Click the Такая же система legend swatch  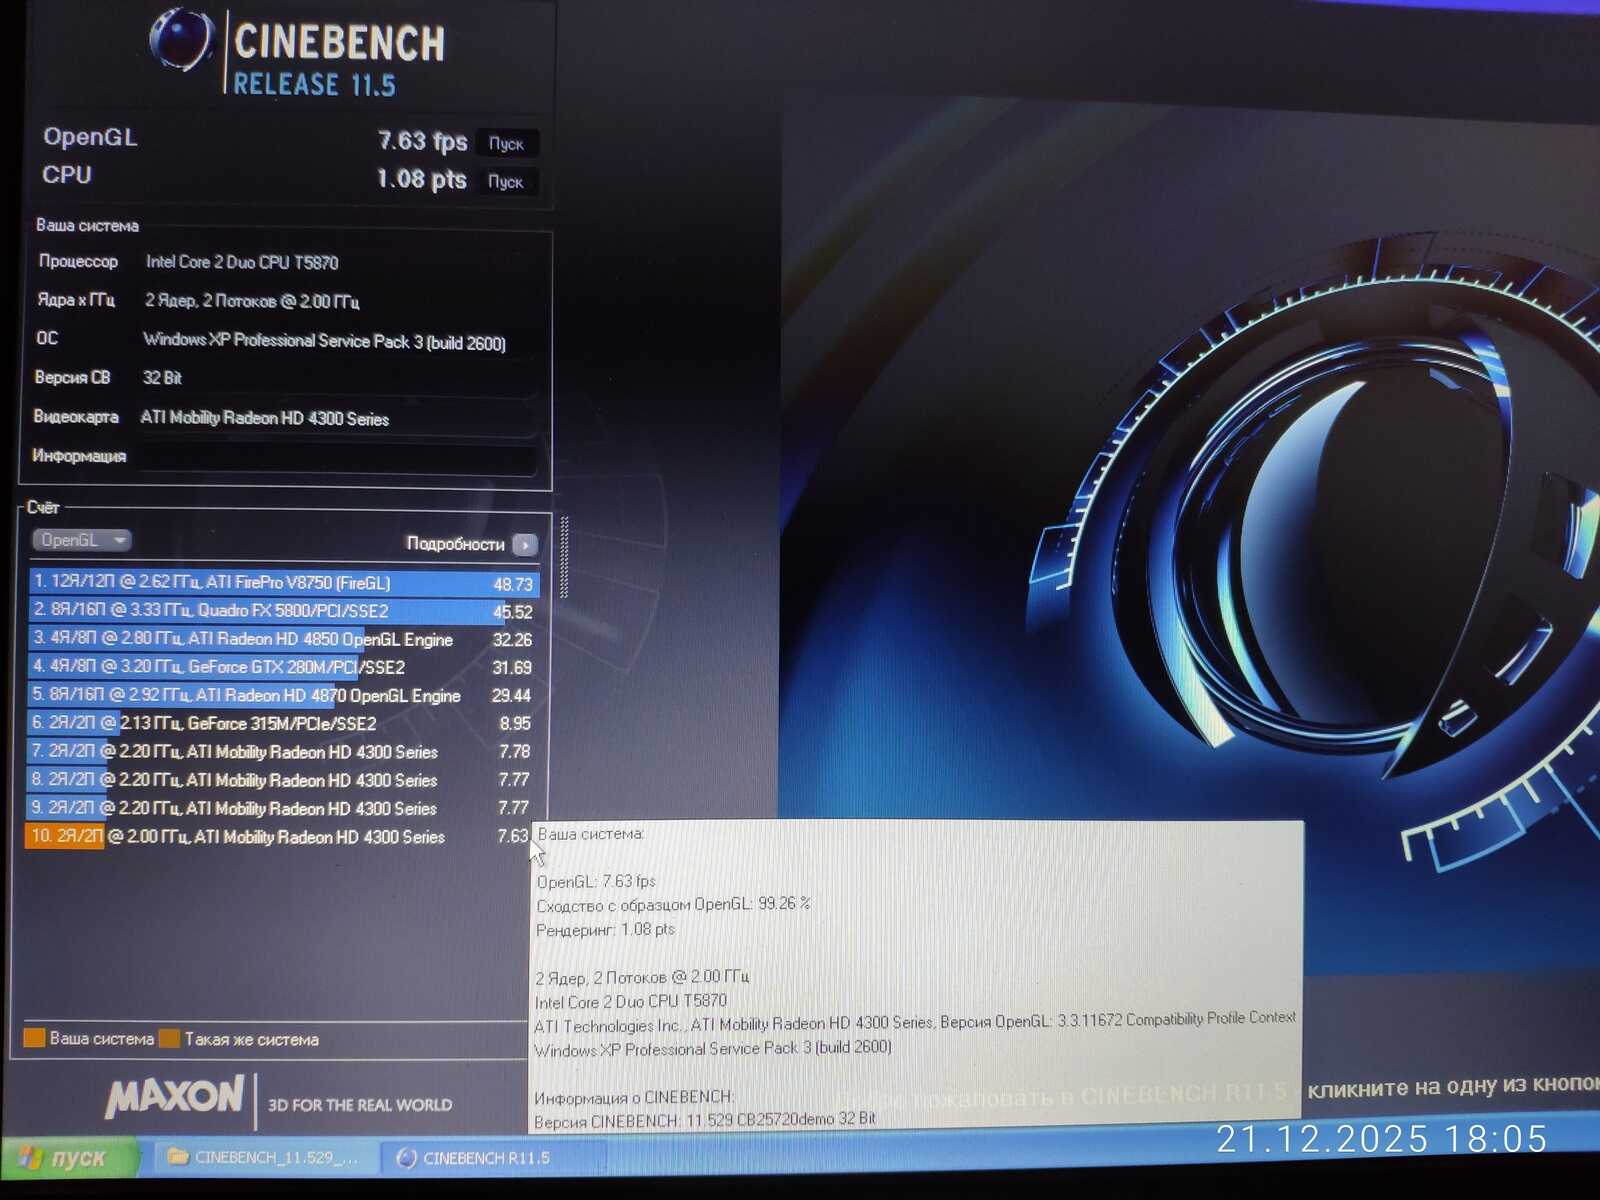coord(169,1039)
